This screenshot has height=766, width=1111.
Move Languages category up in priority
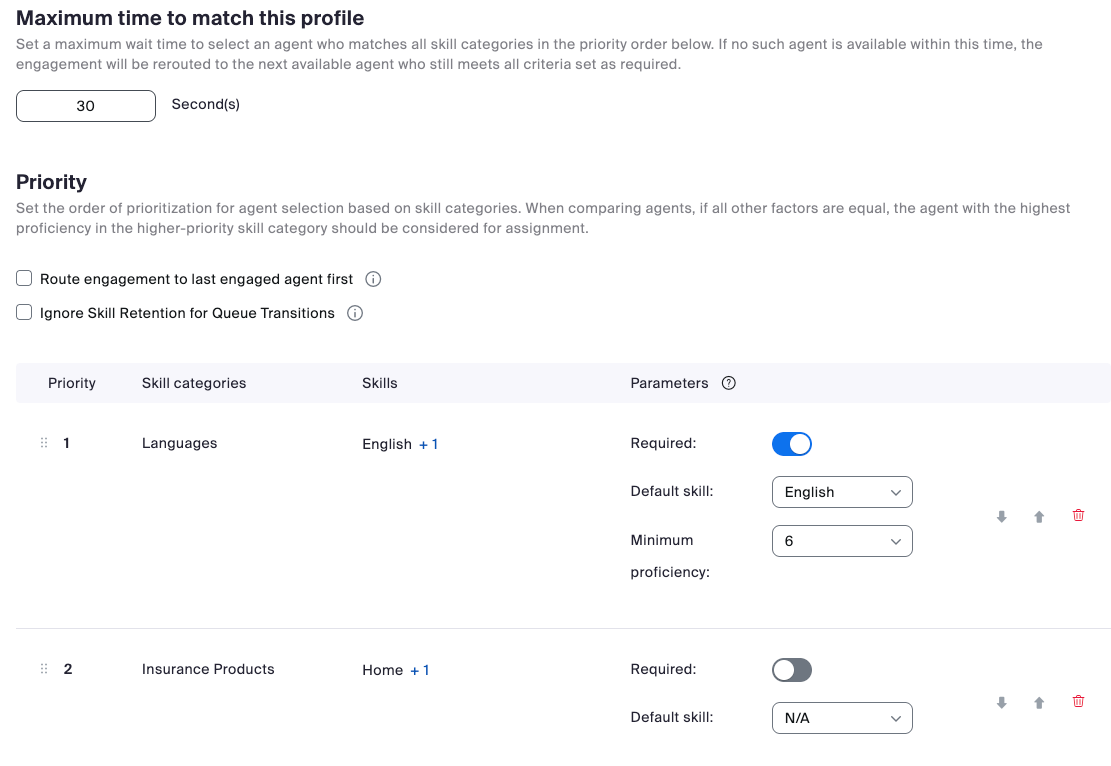(x=1039, y=517)
